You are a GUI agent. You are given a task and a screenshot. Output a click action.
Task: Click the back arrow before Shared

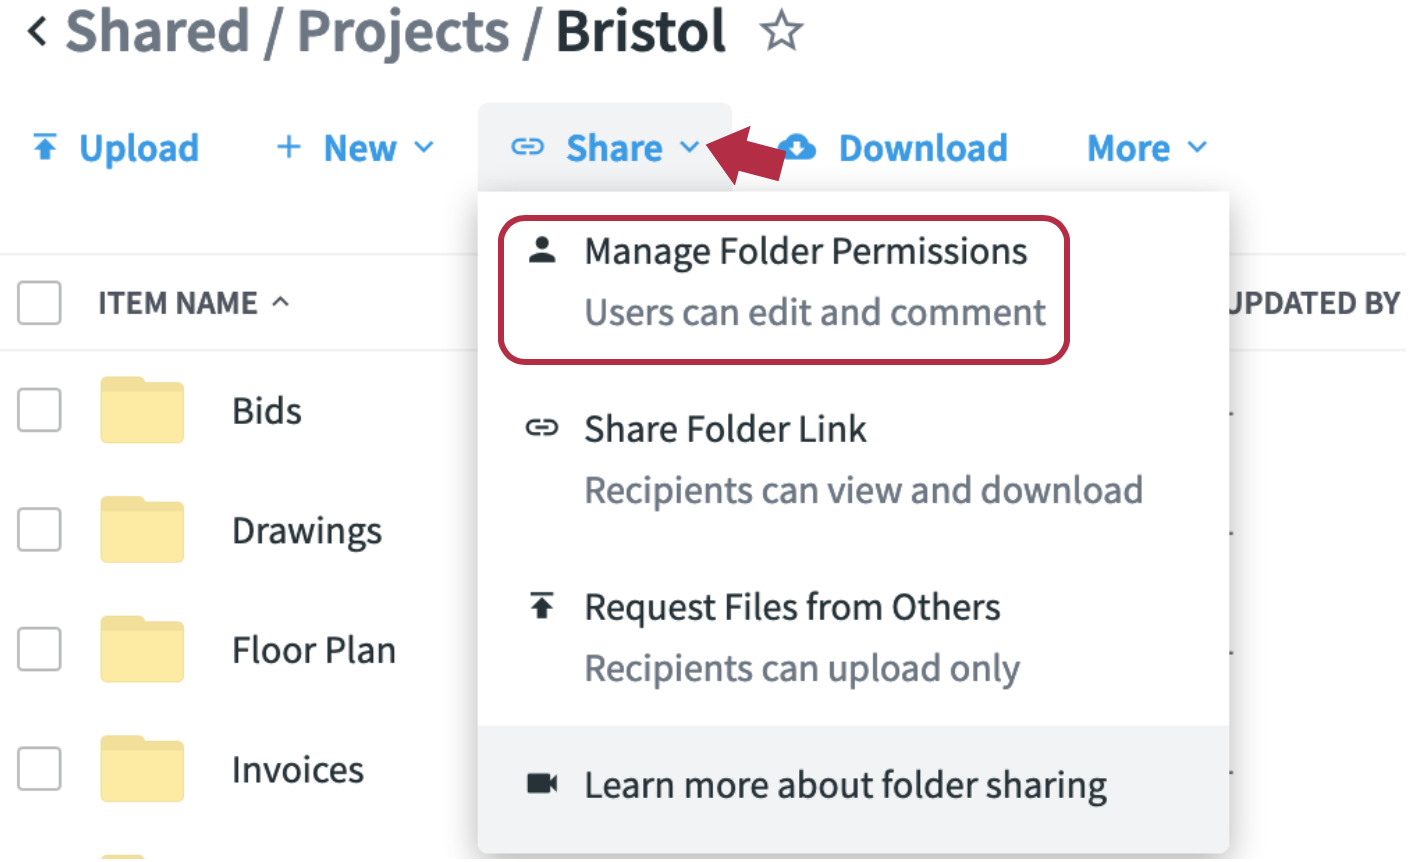point(37,32)
